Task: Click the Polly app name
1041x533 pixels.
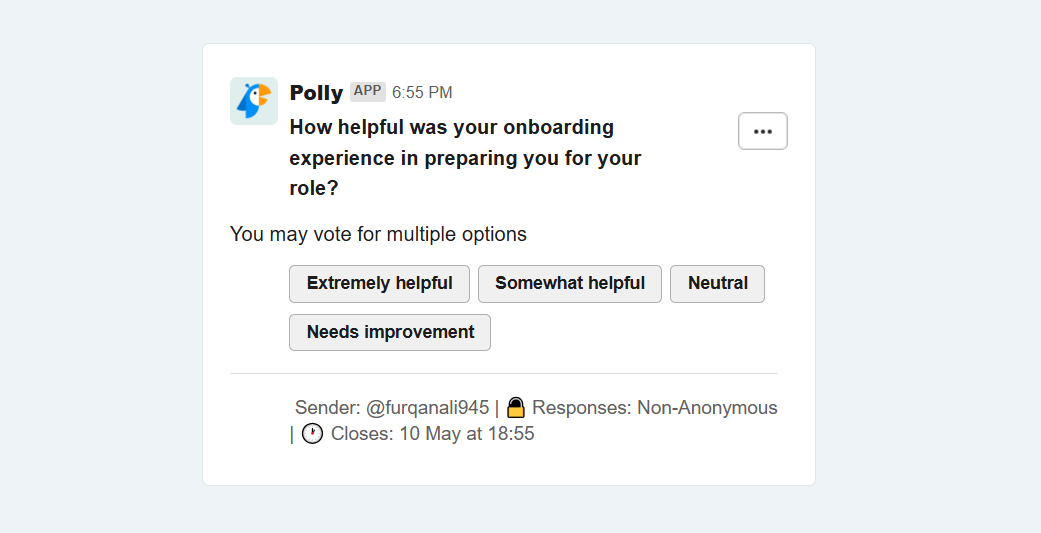Action: (x=316, y=92)
